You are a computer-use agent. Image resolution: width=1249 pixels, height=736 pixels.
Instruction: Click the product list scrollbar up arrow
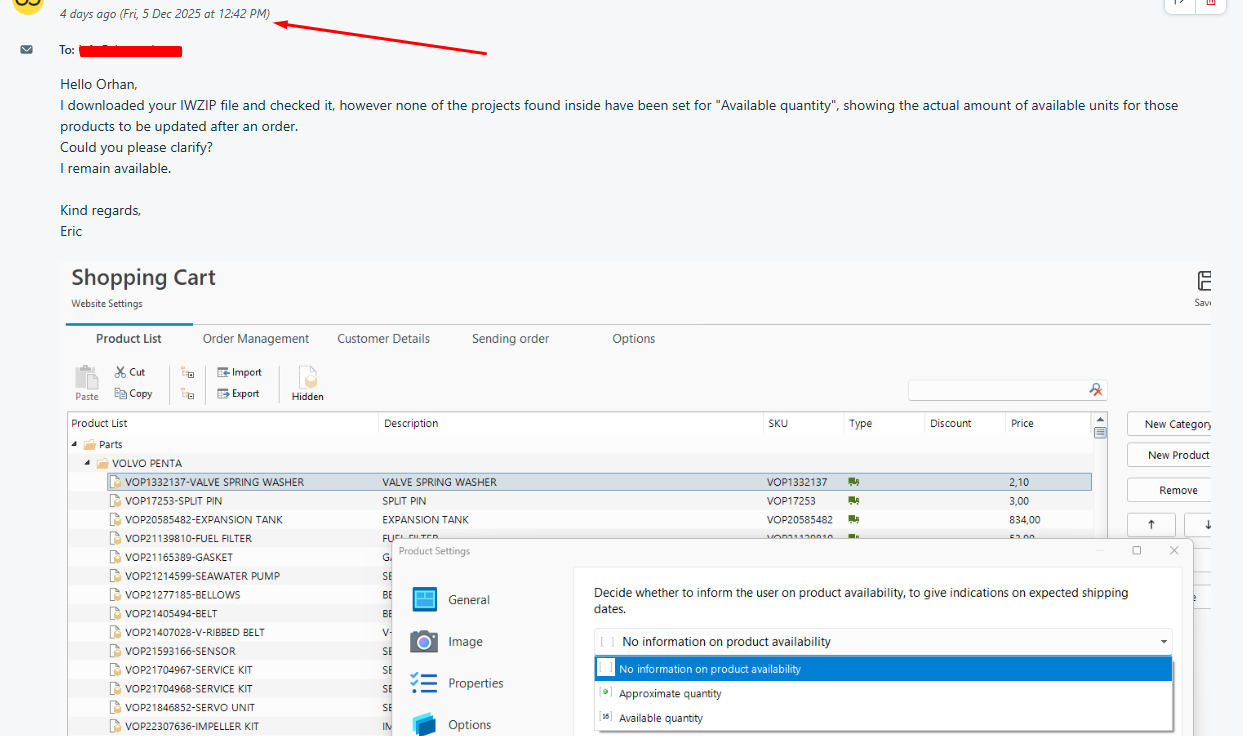[x=1100, y=420]
